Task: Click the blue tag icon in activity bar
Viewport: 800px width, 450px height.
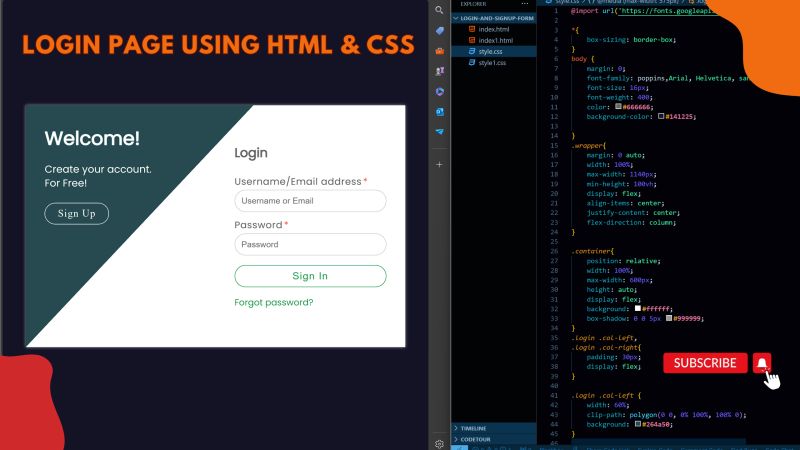Action: click(439, 31)
